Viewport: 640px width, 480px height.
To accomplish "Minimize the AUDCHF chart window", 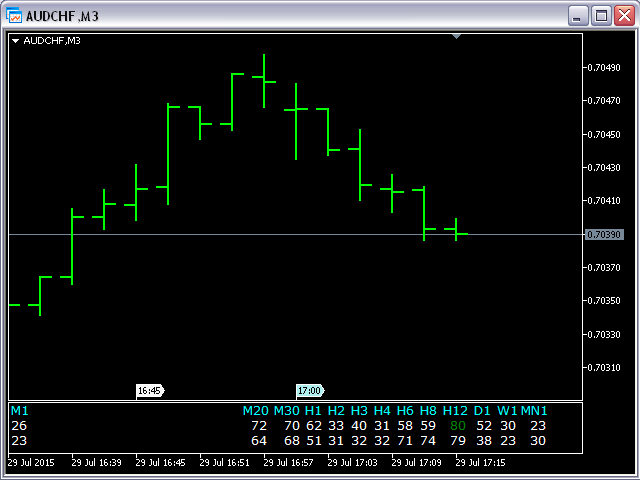I will point(578,16).
